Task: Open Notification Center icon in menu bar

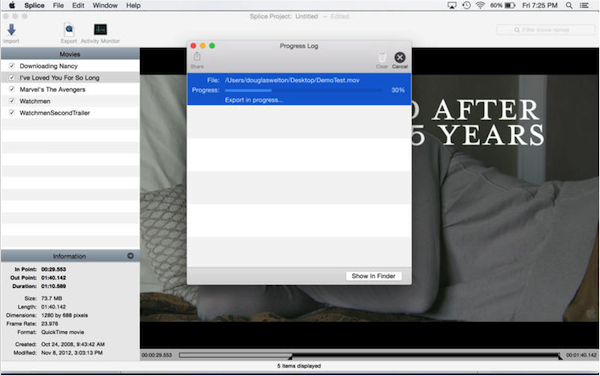Action: pos(584,5)
